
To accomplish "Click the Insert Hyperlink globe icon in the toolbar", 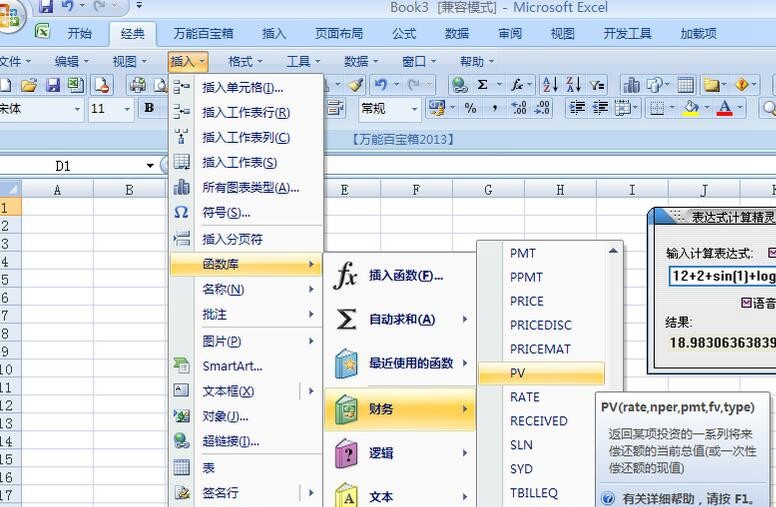I will point(460,86).
